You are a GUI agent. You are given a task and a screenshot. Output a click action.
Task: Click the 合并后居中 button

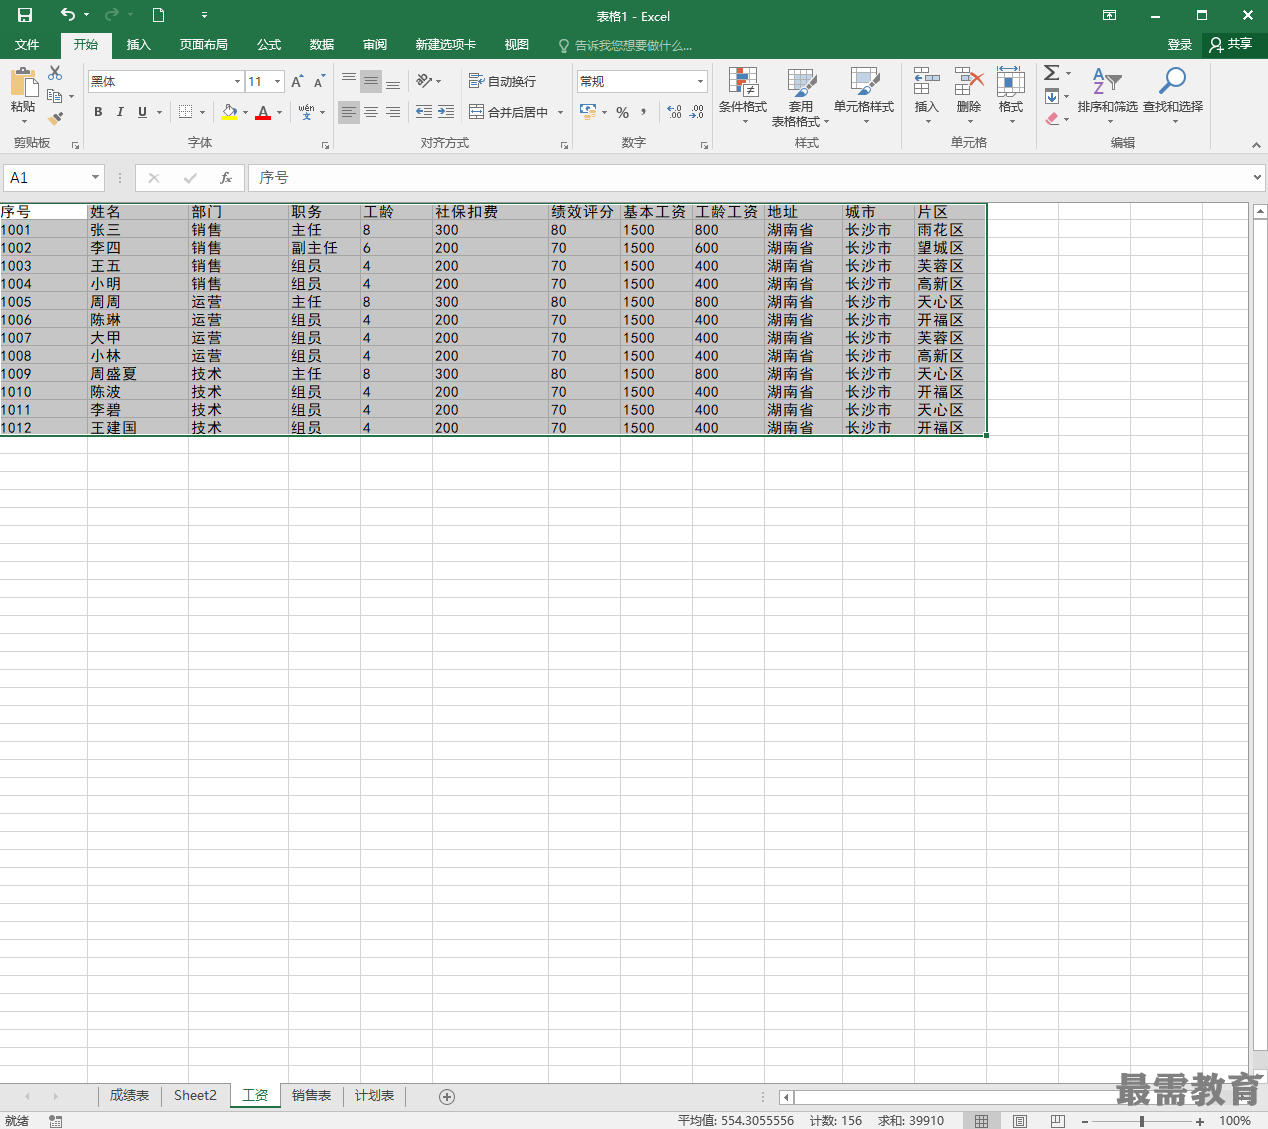508,112
